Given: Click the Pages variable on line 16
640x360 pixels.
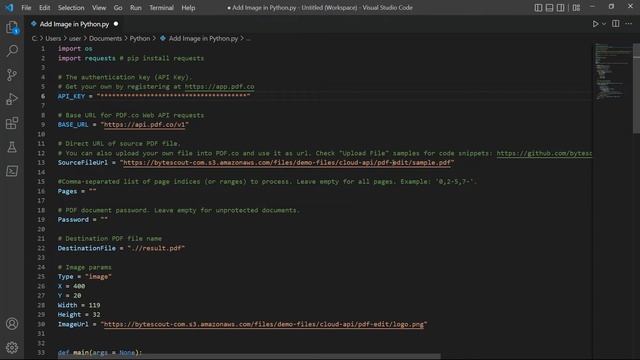Looking at the screenshot, I should pos(67,191).
